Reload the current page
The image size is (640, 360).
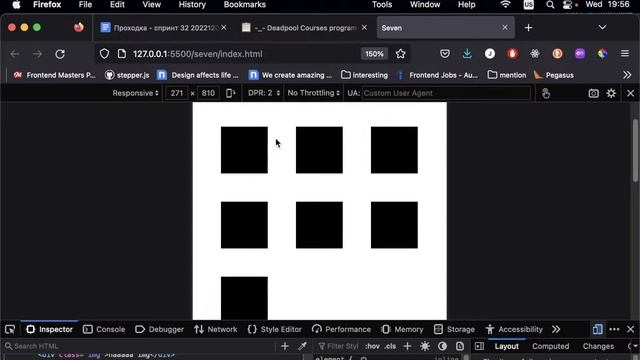[60, 54]
